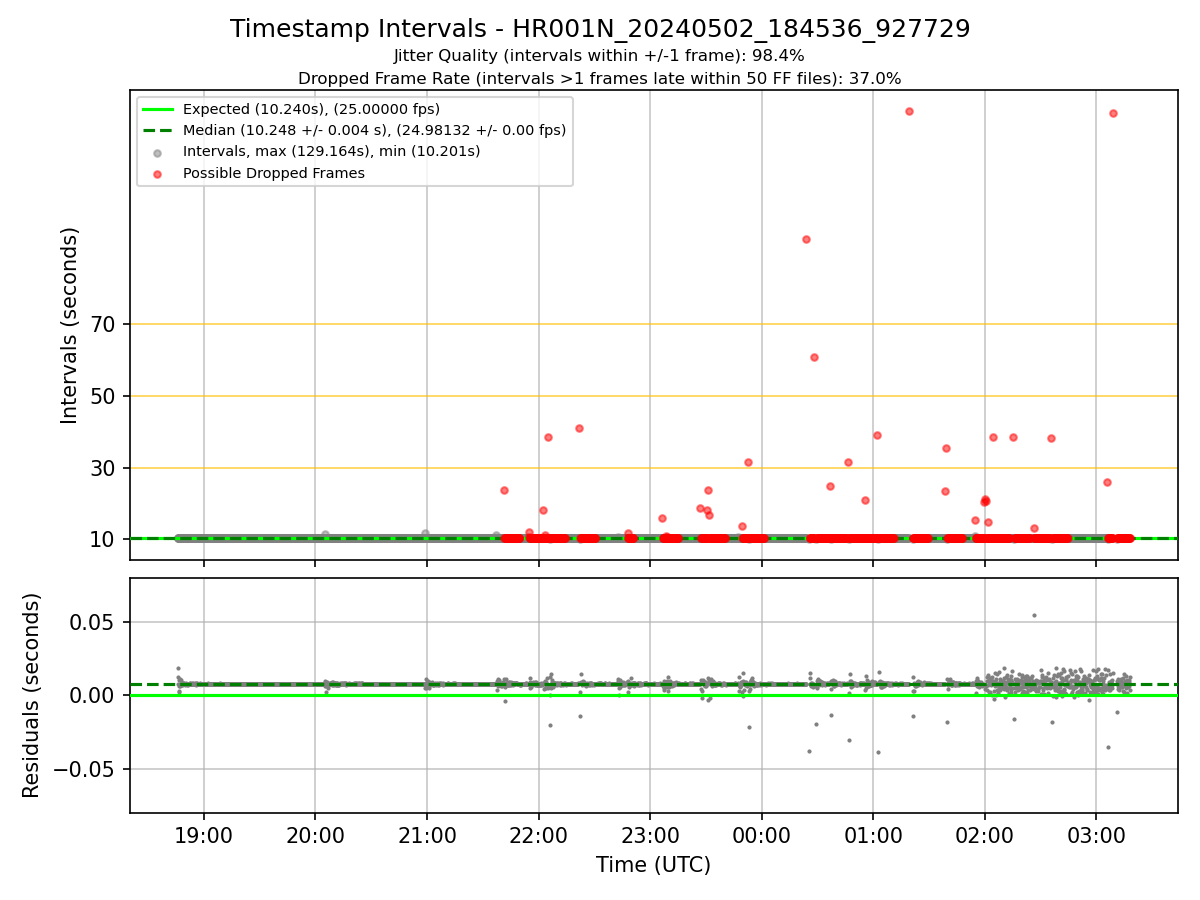
Task: Select the 'Intervals (seconds)' y-axis label
Action: point(70,325)
